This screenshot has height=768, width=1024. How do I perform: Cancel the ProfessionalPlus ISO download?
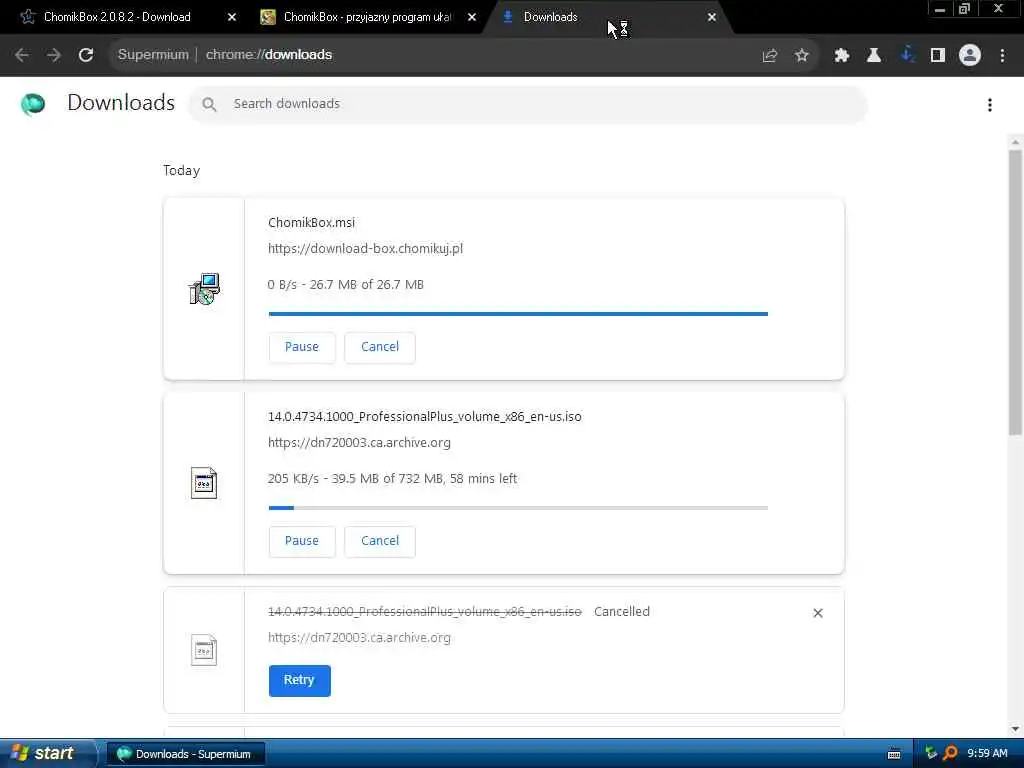click(379, 541)
